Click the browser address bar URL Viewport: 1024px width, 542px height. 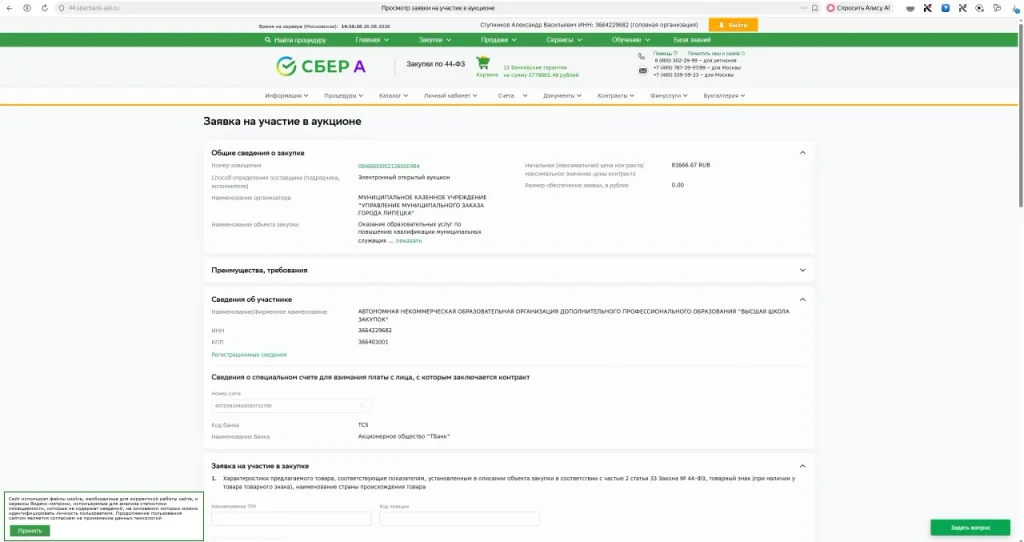click(94, 8)
